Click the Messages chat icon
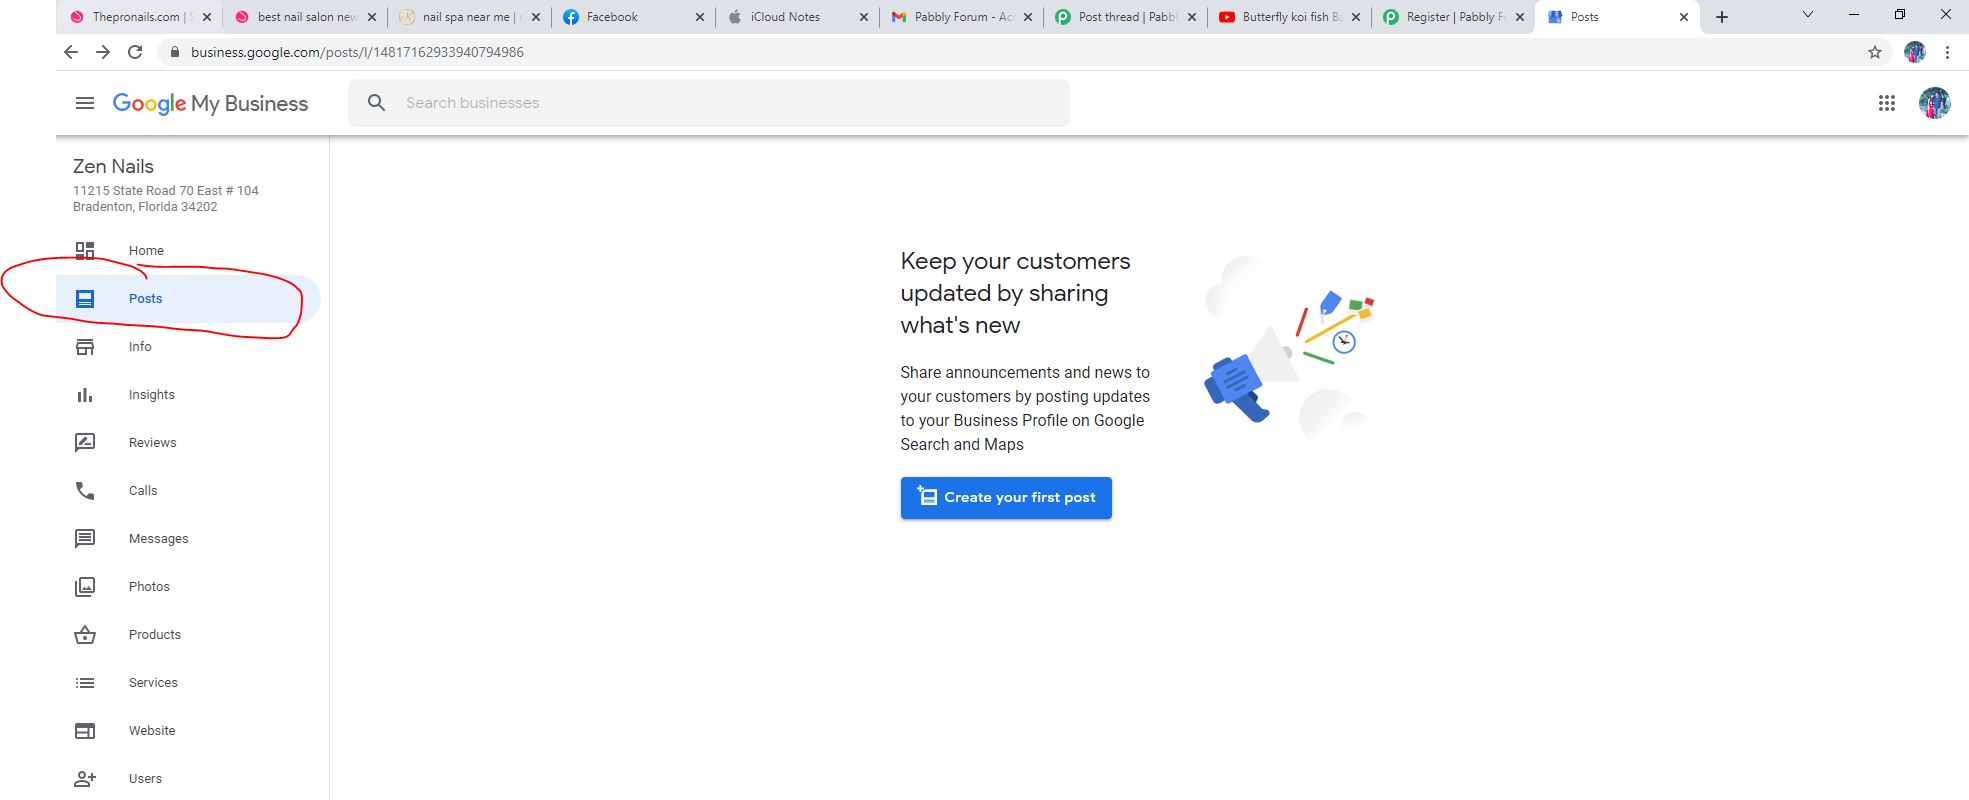The width and height of the screenshot is (1969, 800). click(85, 538)
